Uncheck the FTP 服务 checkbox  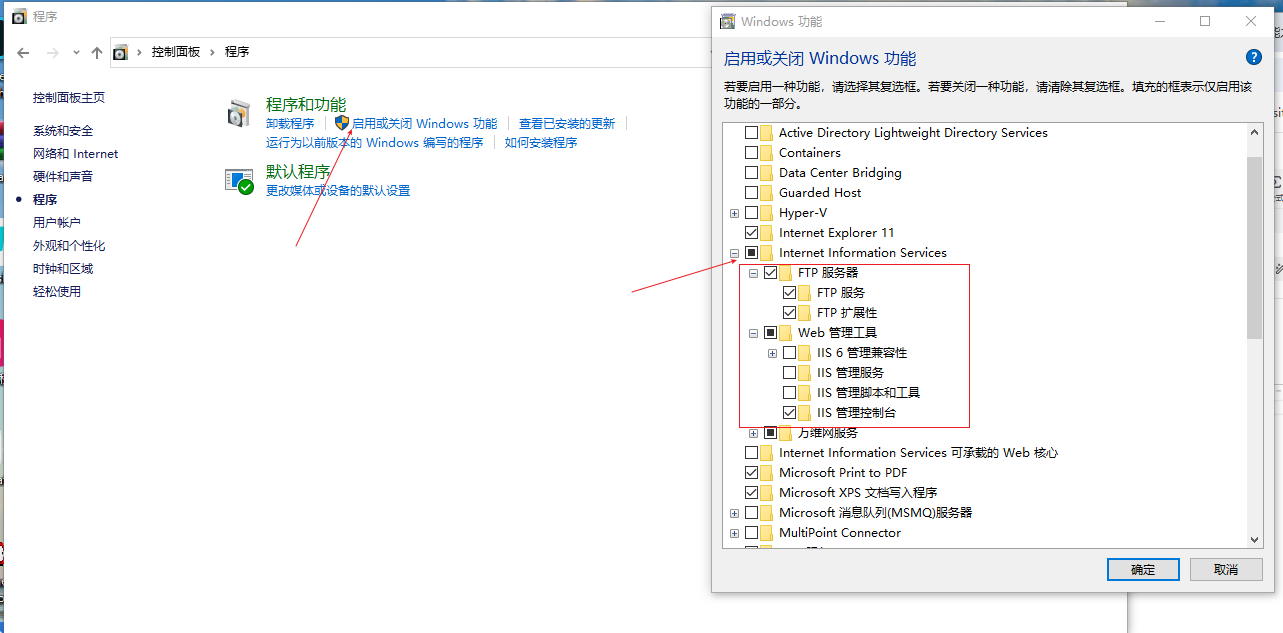click(x=790, y=293)
